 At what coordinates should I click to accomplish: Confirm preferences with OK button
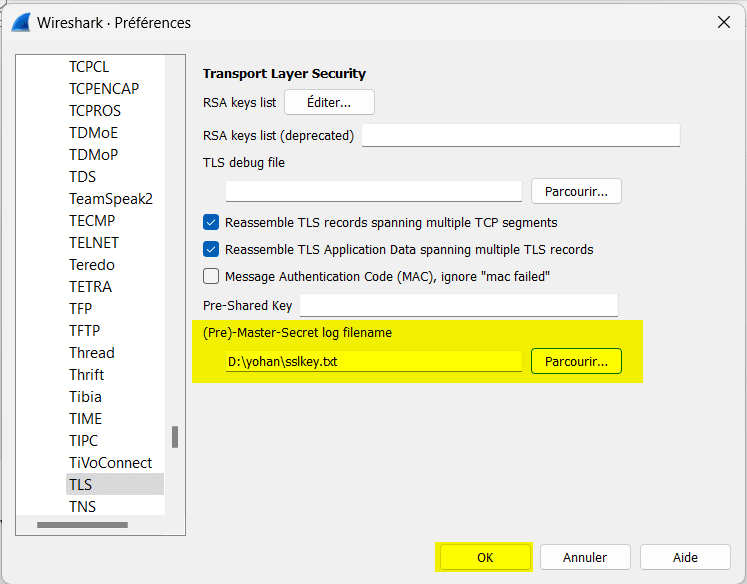pos(485,558)
